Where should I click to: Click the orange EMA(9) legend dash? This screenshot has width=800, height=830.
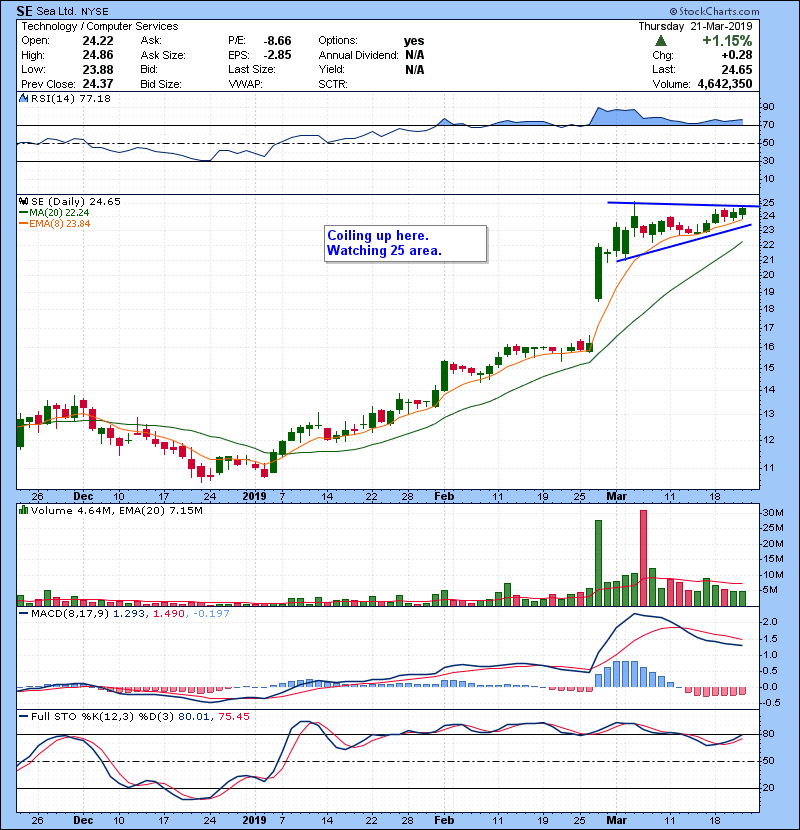click(22, 223)
